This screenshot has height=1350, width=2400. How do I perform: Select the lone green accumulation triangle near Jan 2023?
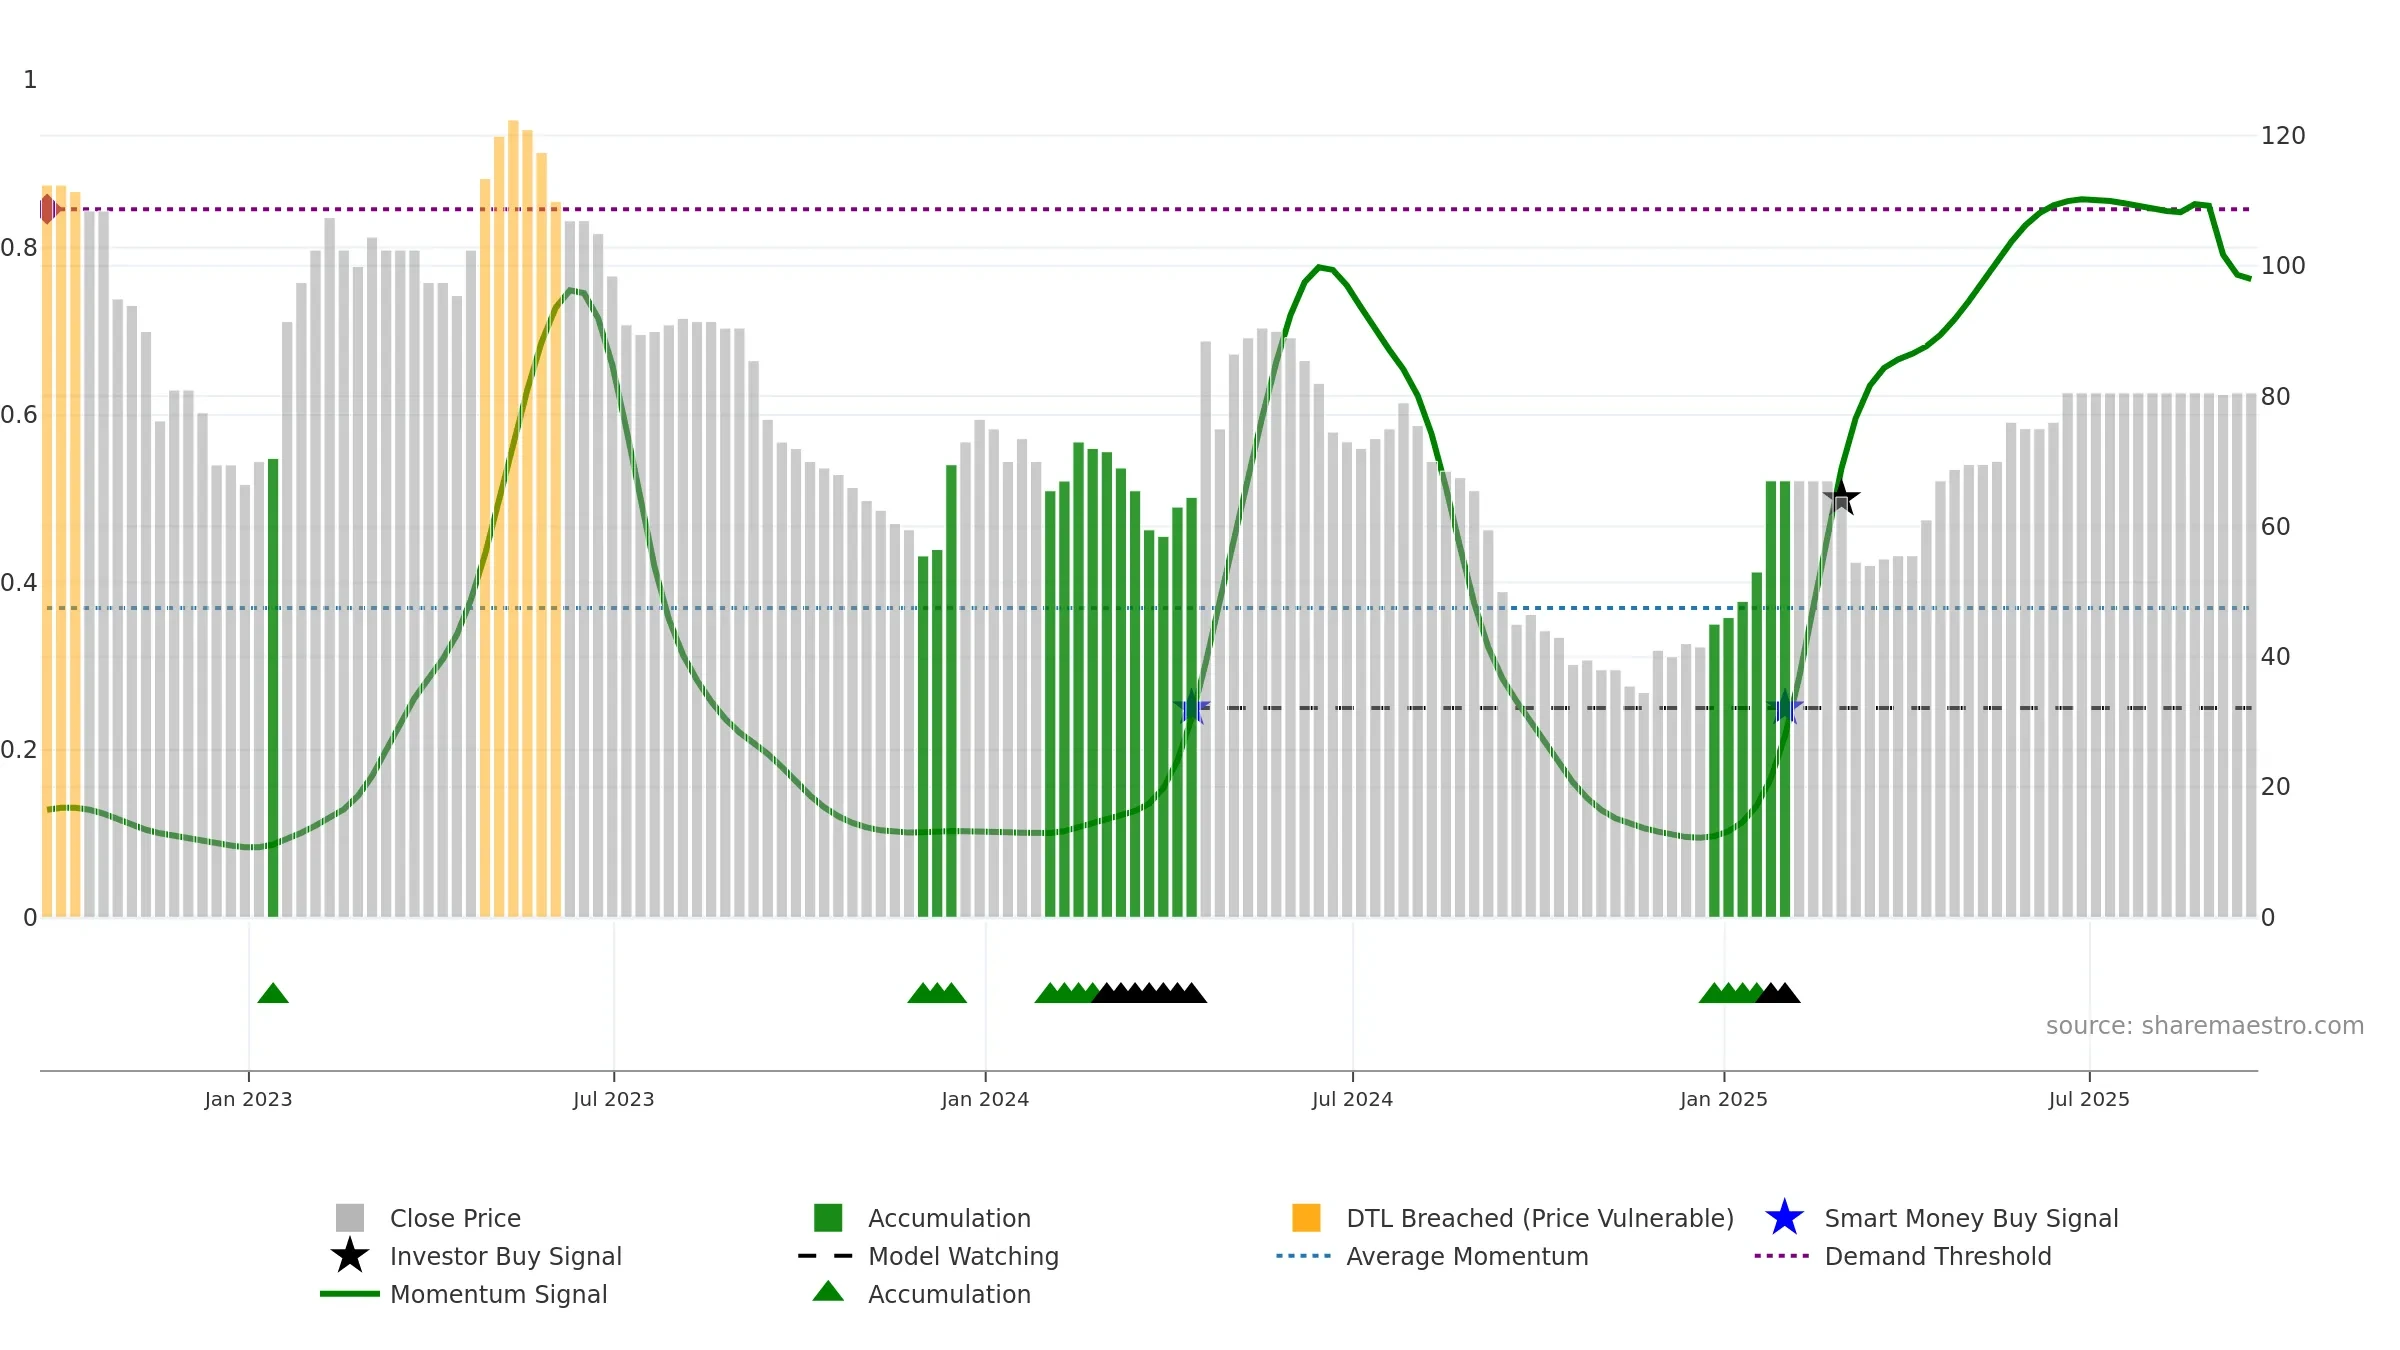click(273, 993)
